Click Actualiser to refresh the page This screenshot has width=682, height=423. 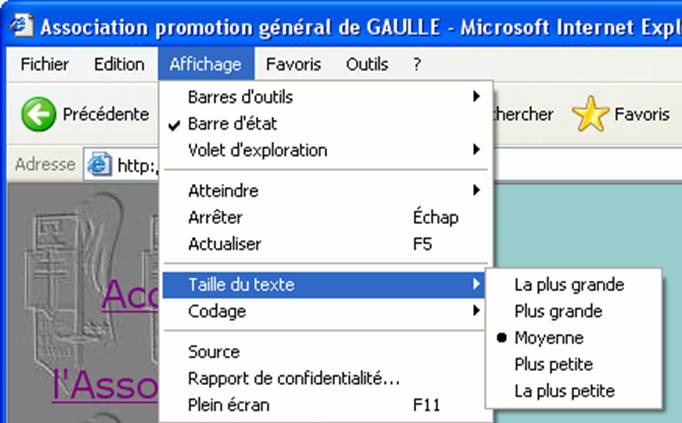click(x=324, y=244)
